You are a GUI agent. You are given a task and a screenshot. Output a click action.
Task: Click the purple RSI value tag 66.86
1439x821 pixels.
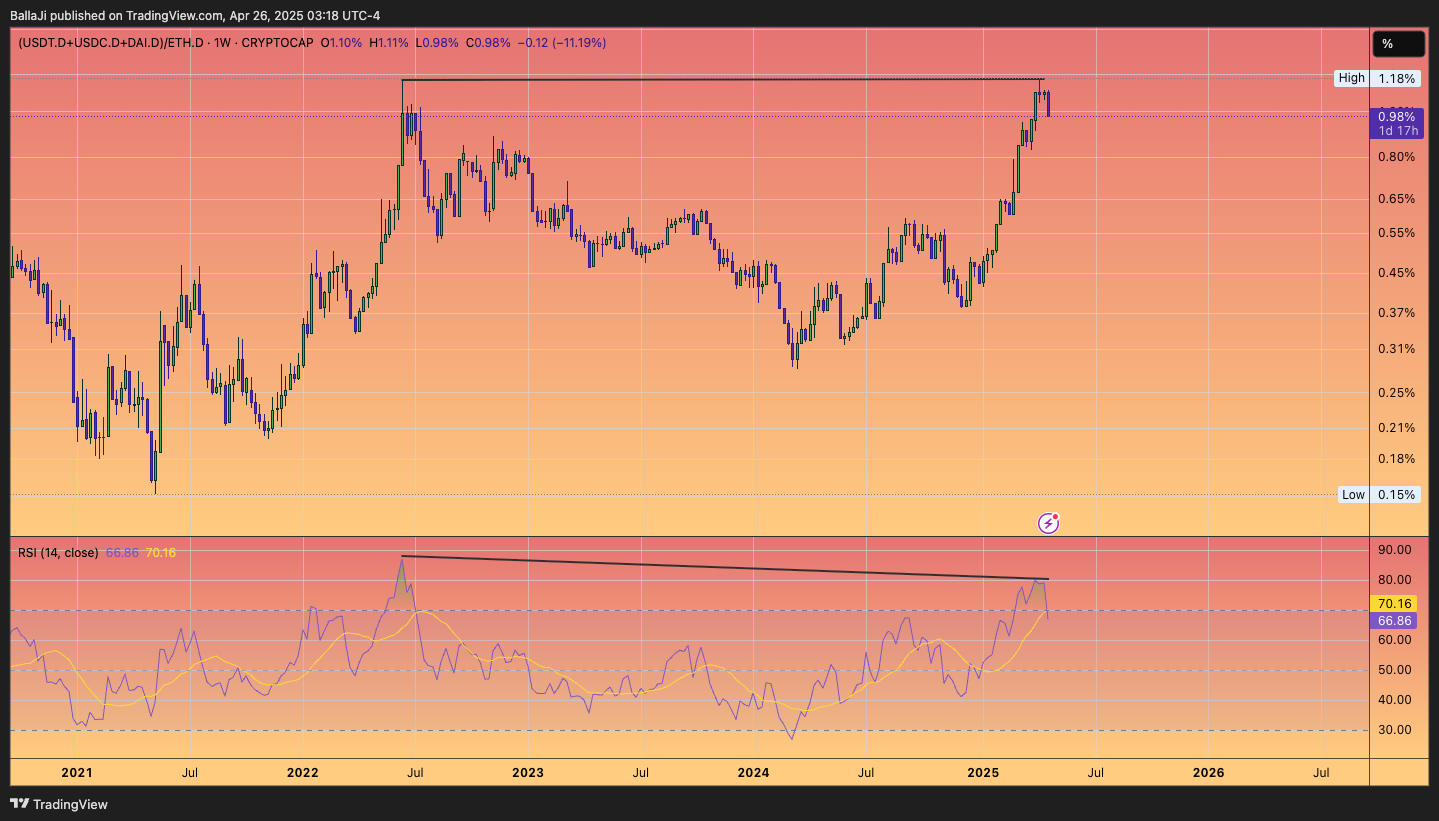pyautogui.click(x=1394, y=620)
